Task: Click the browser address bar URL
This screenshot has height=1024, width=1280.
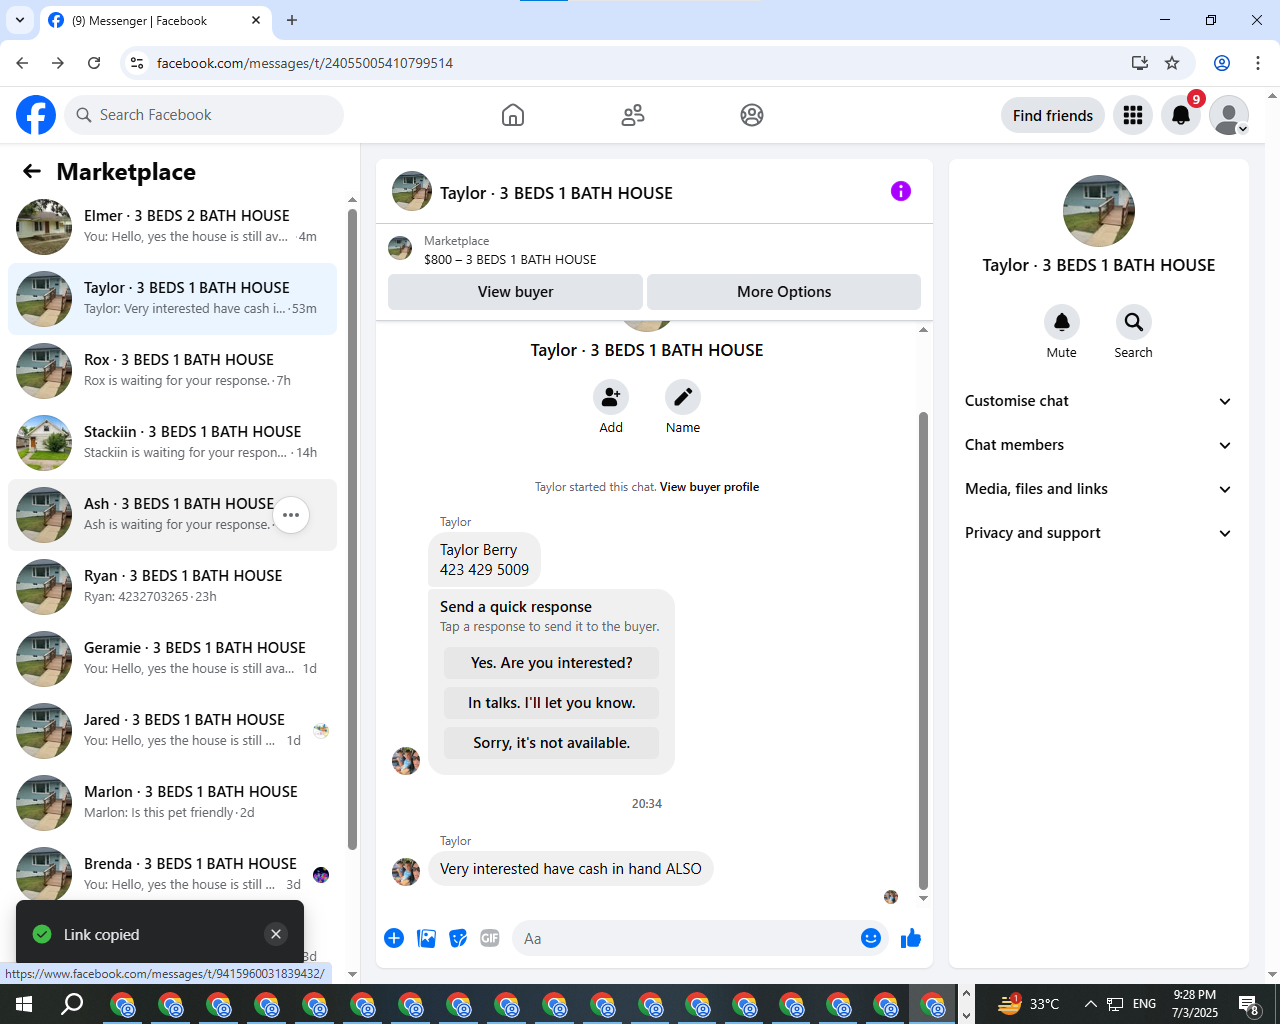Action: [305, 63]
